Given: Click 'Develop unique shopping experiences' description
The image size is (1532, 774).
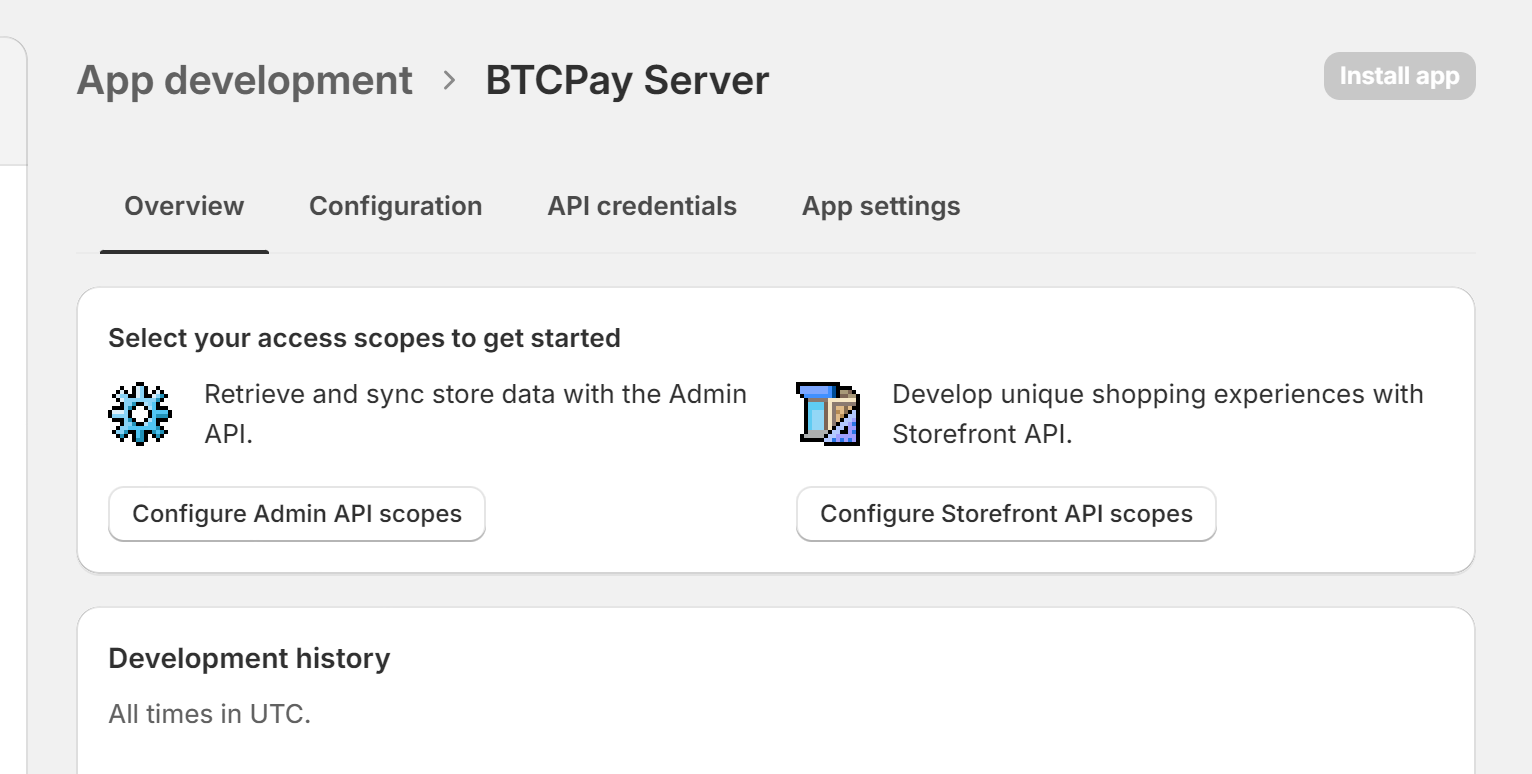Looking at the screenshot, I should (x=1157, y=413).
